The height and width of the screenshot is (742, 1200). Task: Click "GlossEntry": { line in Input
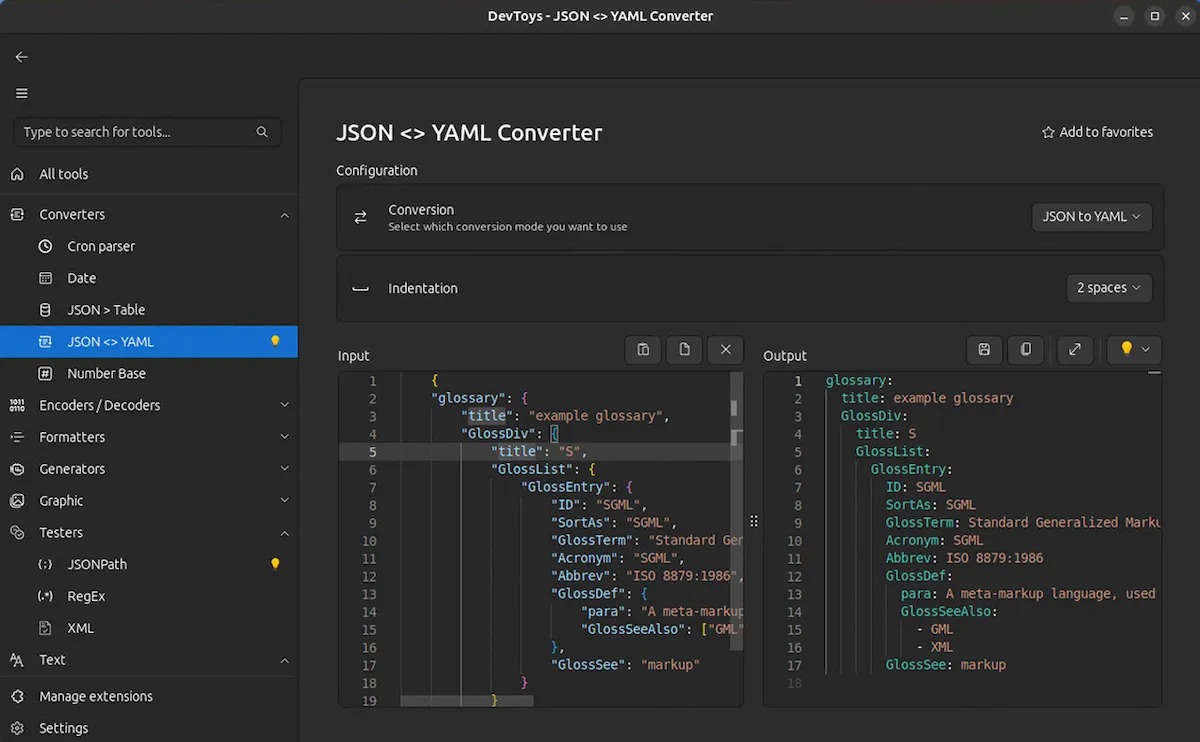[x=577, y=487]
